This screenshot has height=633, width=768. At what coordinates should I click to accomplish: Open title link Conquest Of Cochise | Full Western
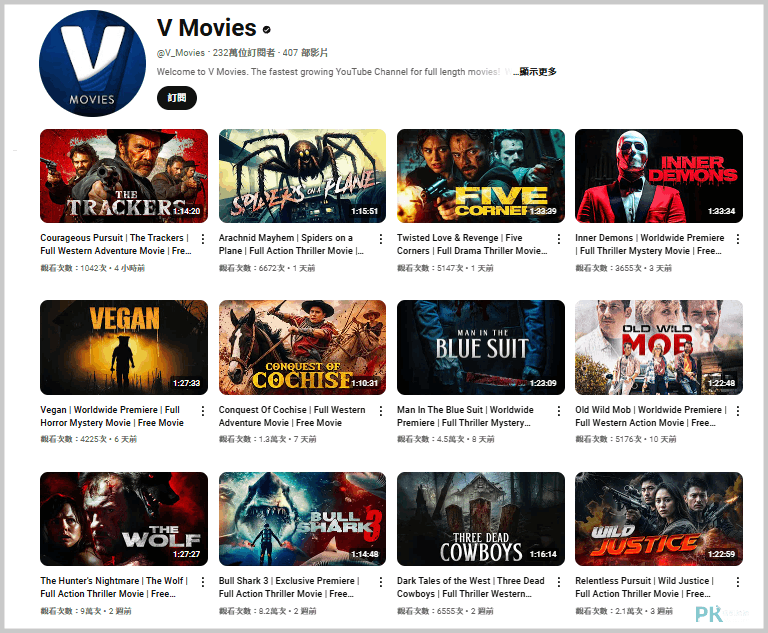[292, 416]
